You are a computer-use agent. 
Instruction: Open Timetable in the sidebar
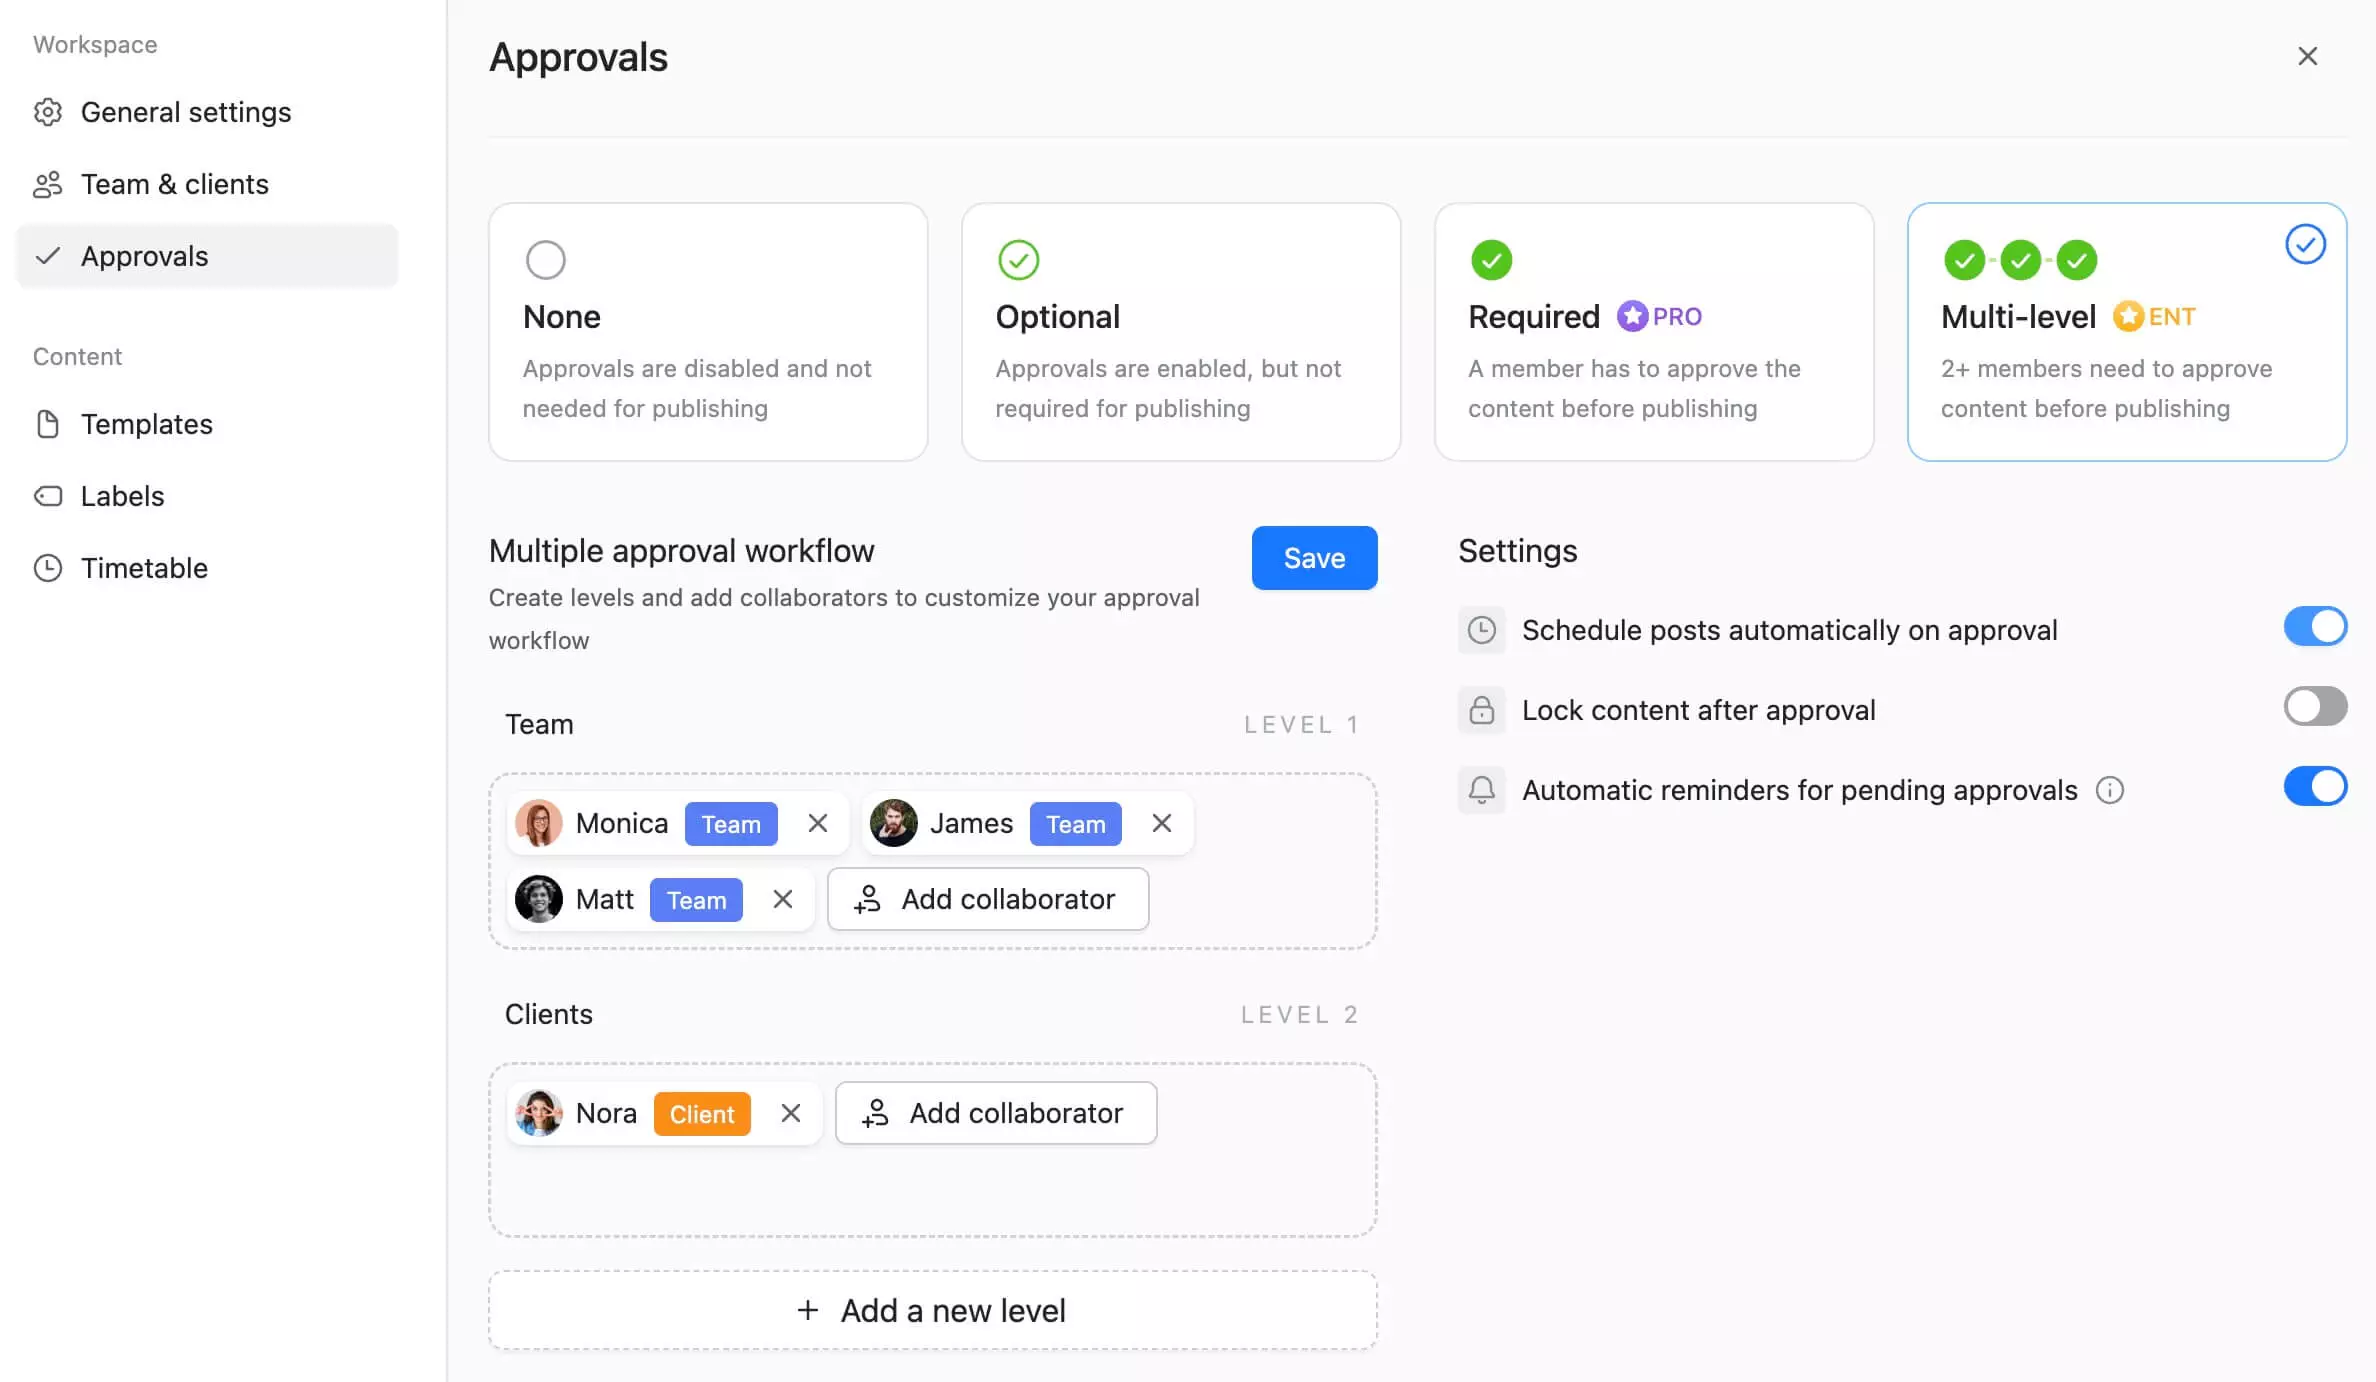207,568
